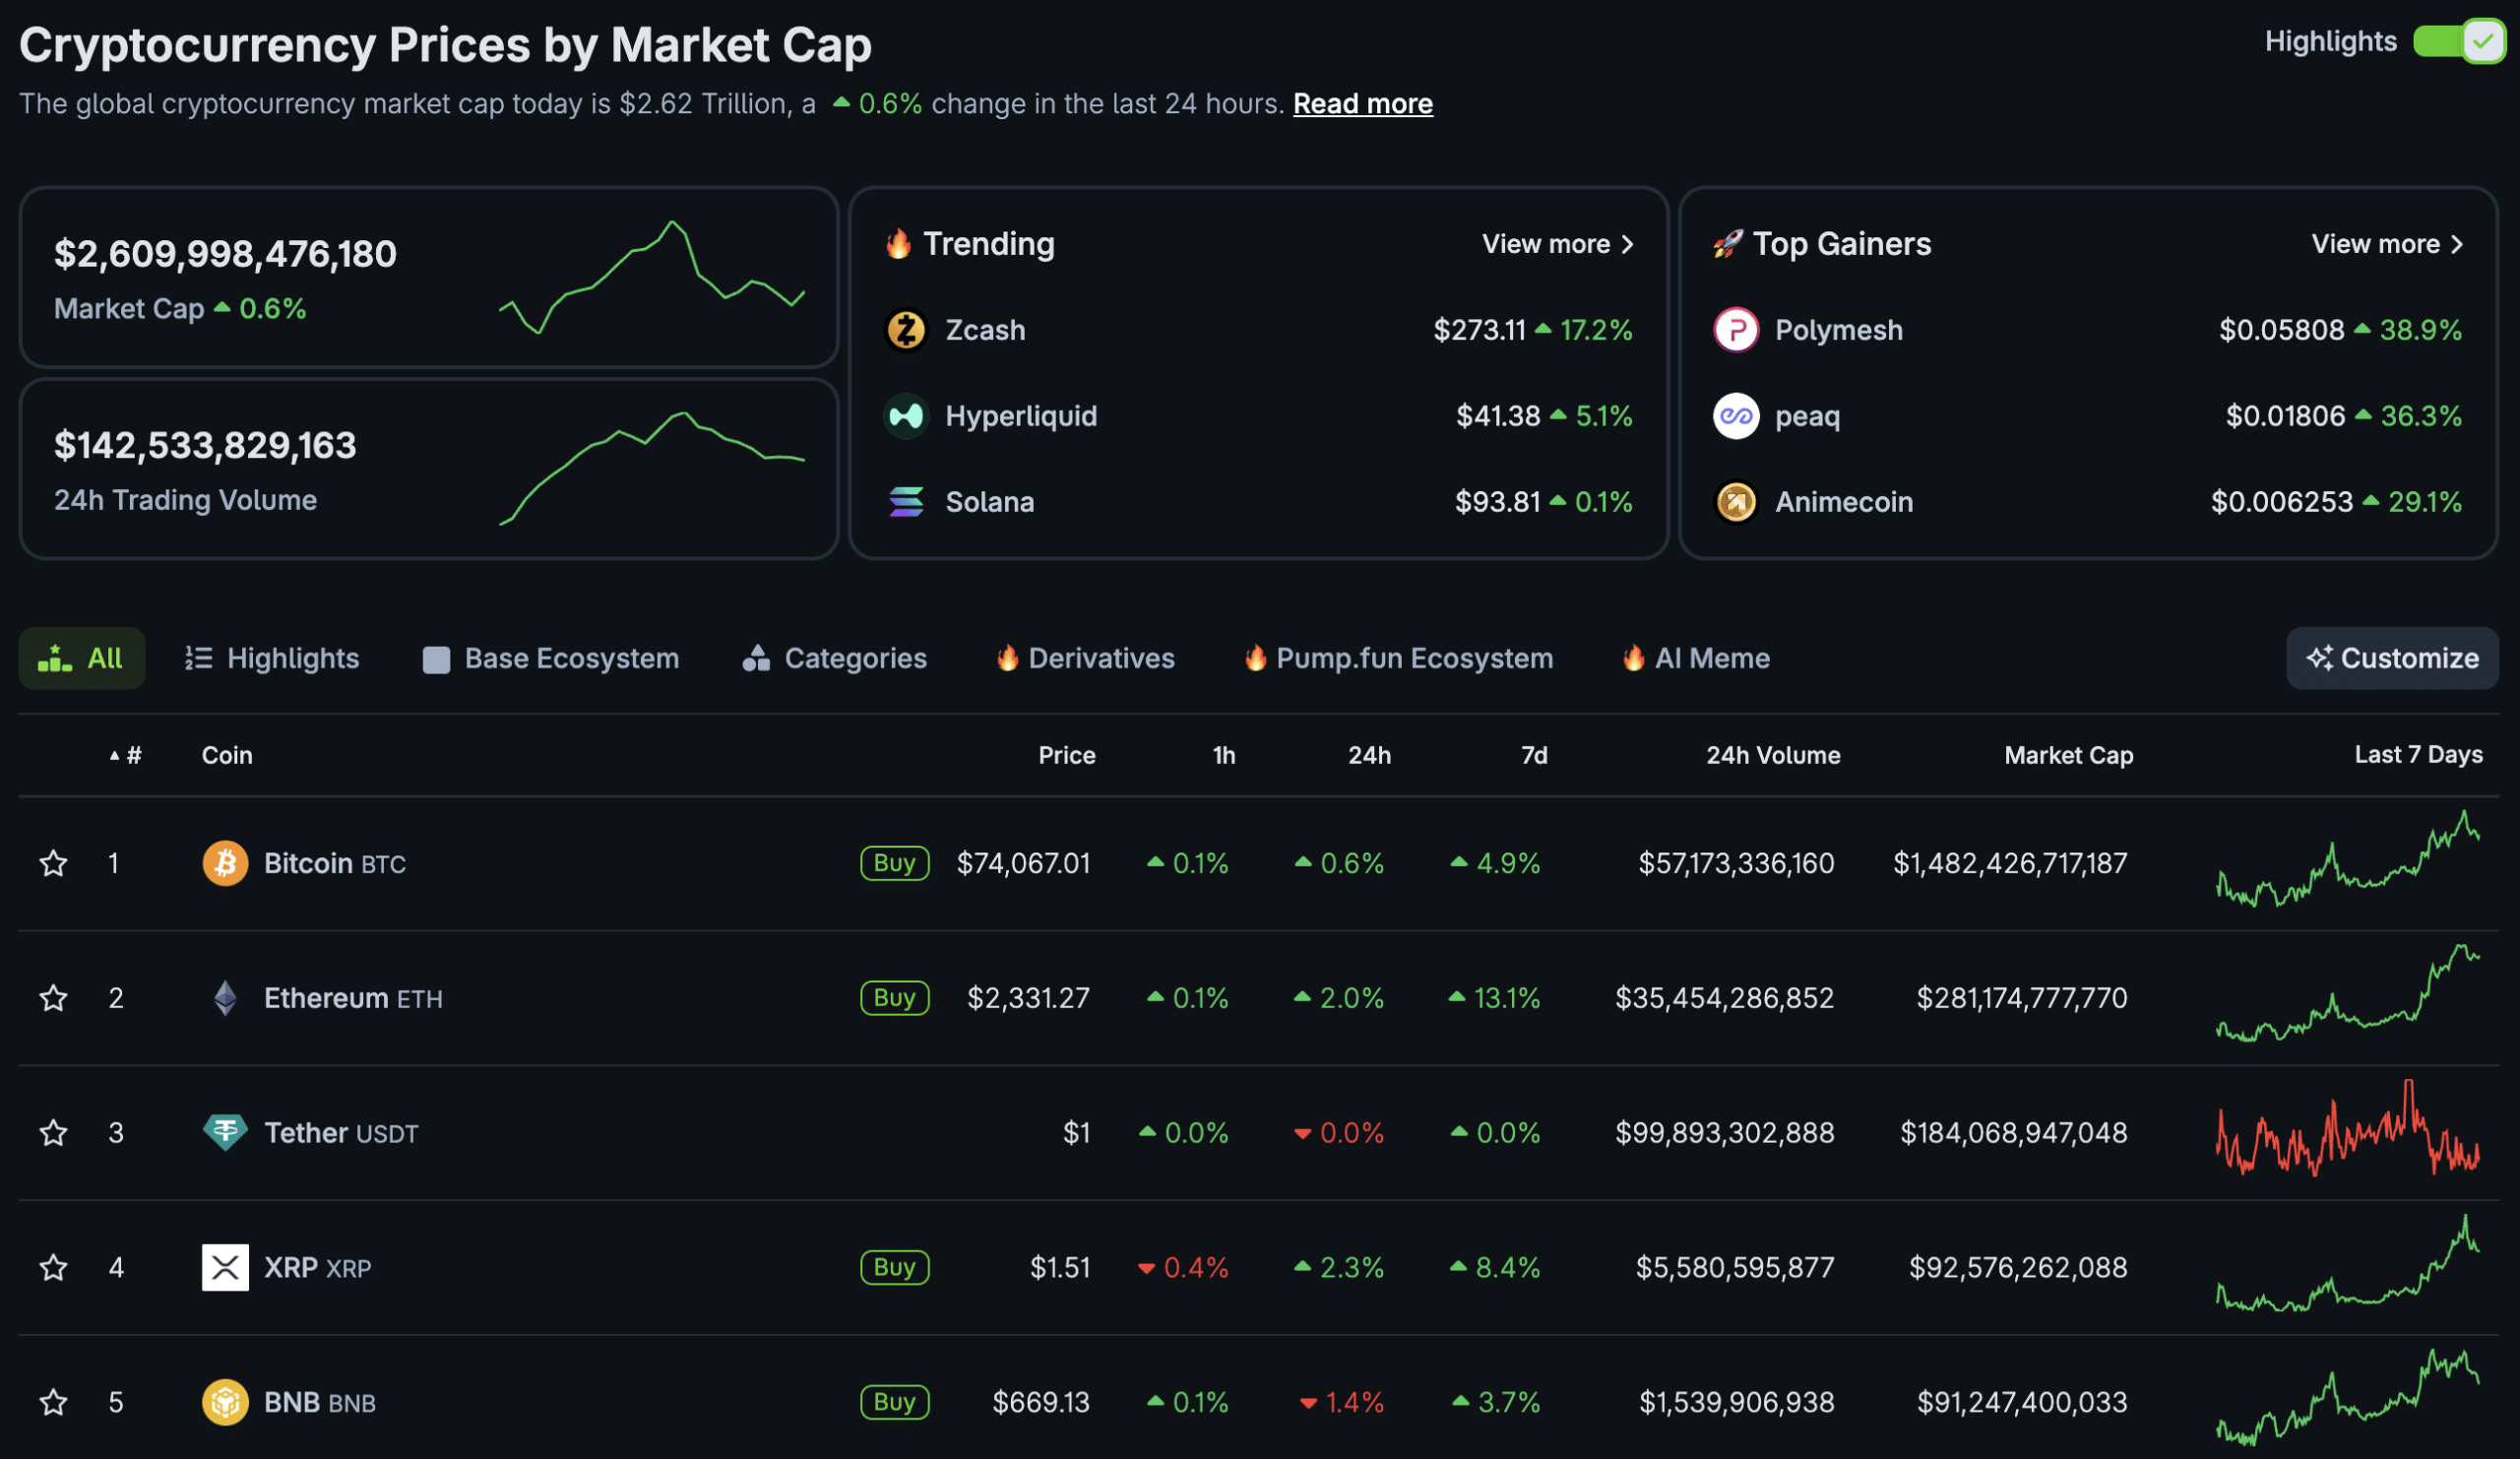Click the Bitcoin logo icon
The width and height of the screenshot is (2520, 1459).
225,863
